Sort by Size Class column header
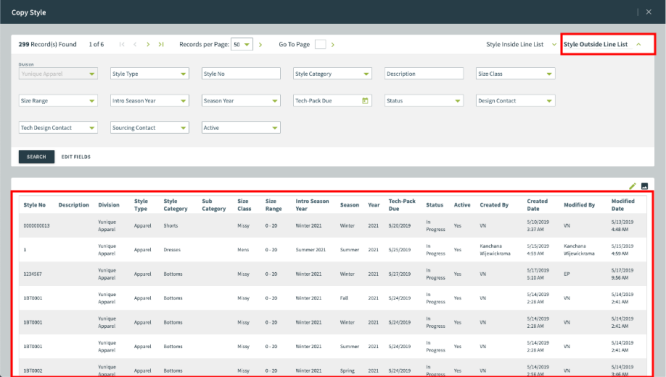Screen dimensions: 666x377 click(x=244, y=205)
